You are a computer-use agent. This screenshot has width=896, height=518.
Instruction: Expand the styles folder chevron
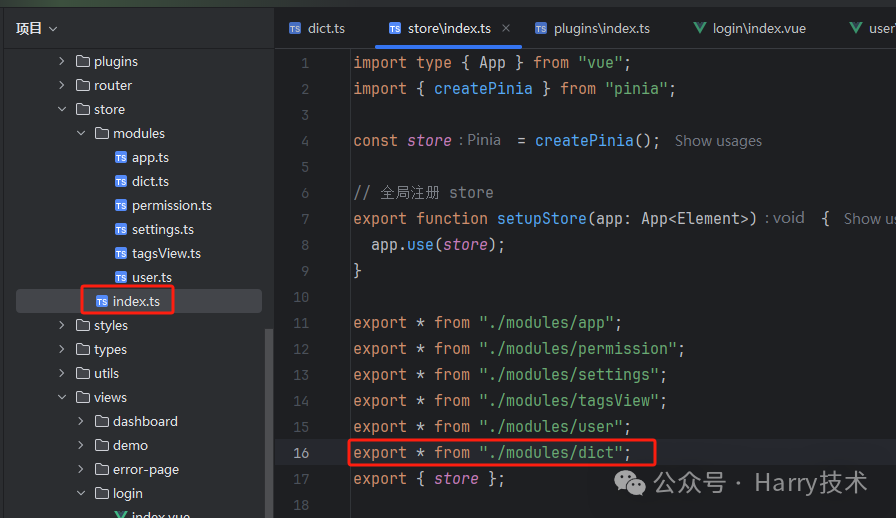pyautogui.click(x=62, y=325)
